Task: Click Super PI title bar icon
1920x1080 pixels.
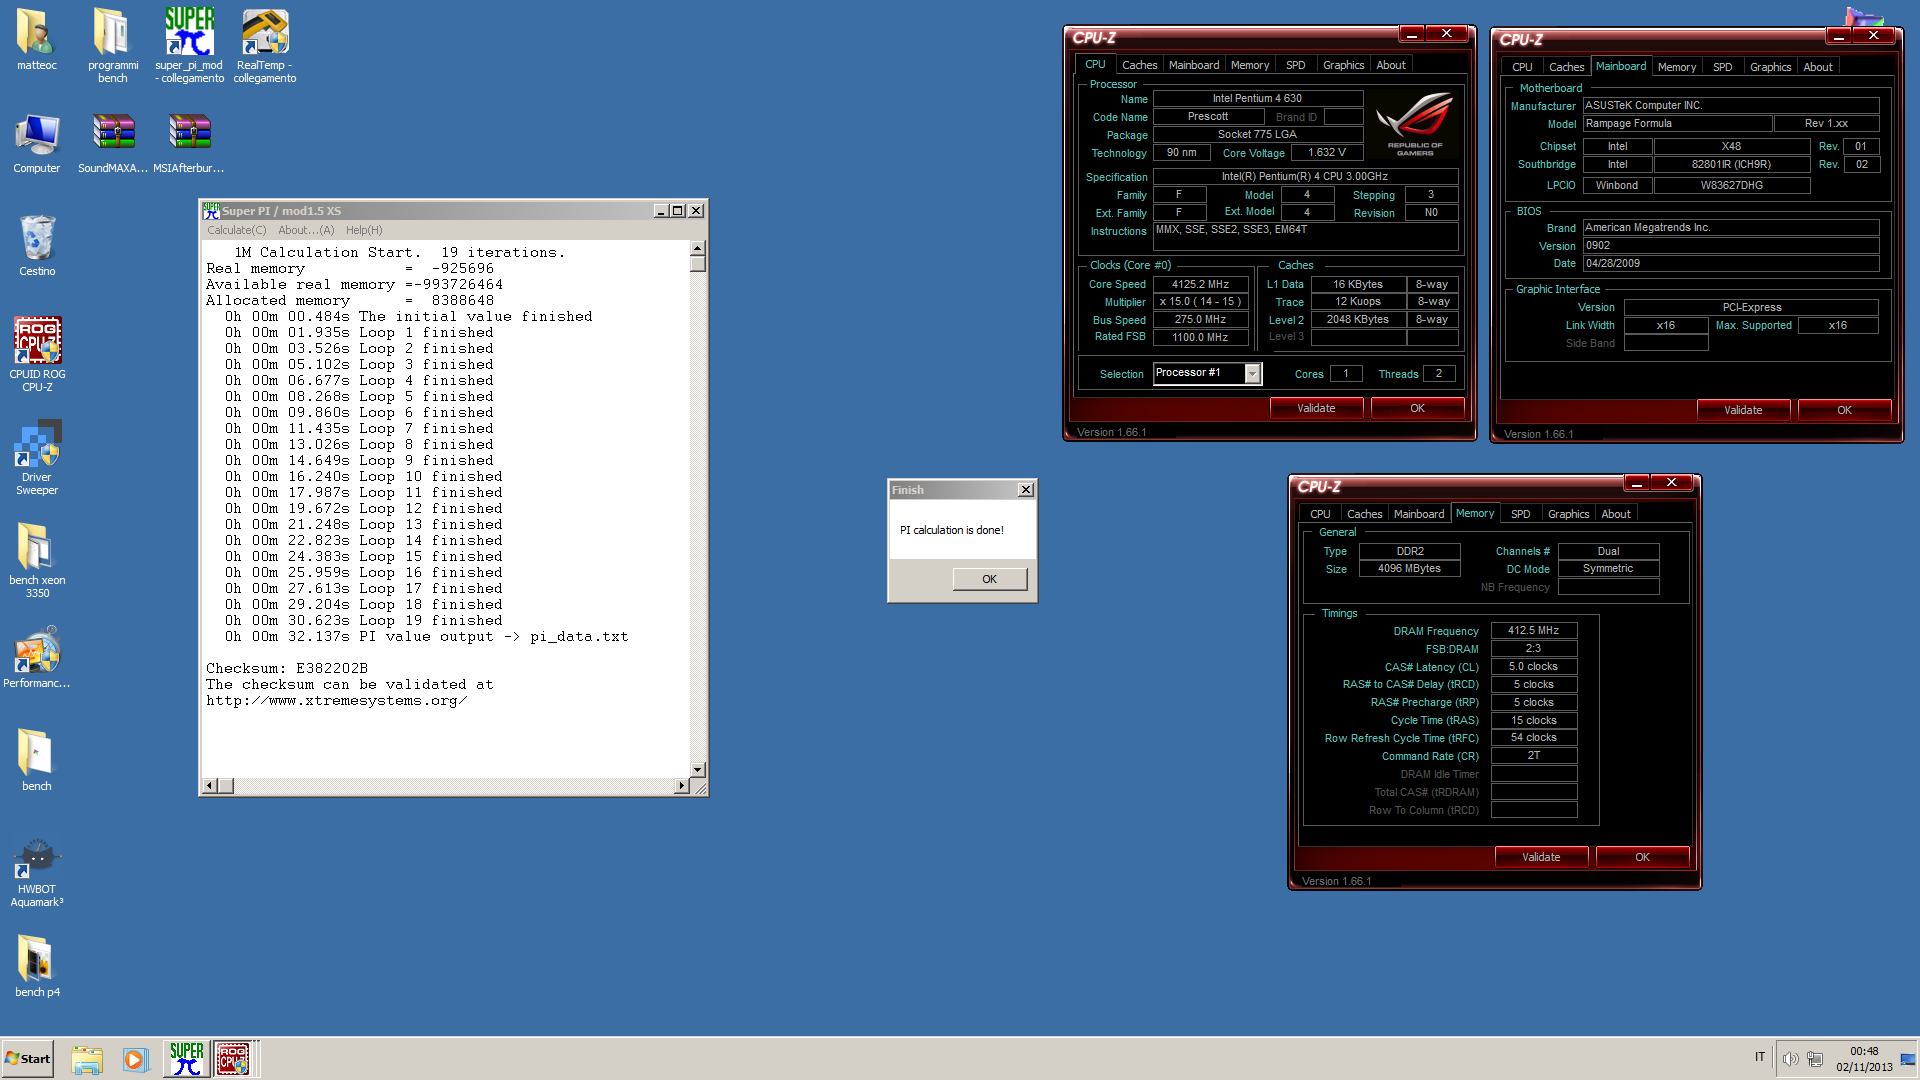Action: coord(211,211)
